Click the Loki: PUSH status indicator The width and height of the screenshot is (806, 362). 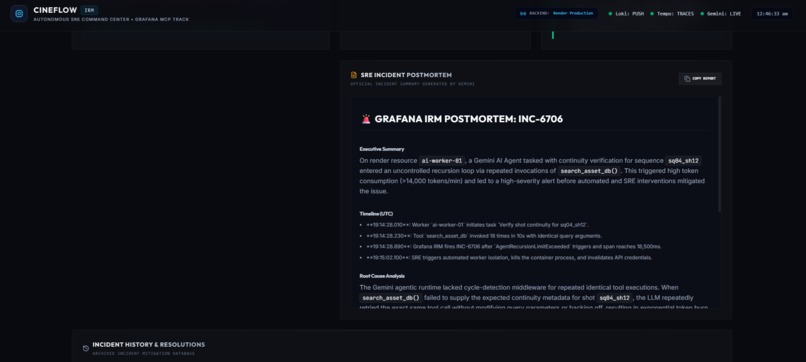tap(626, 14)
